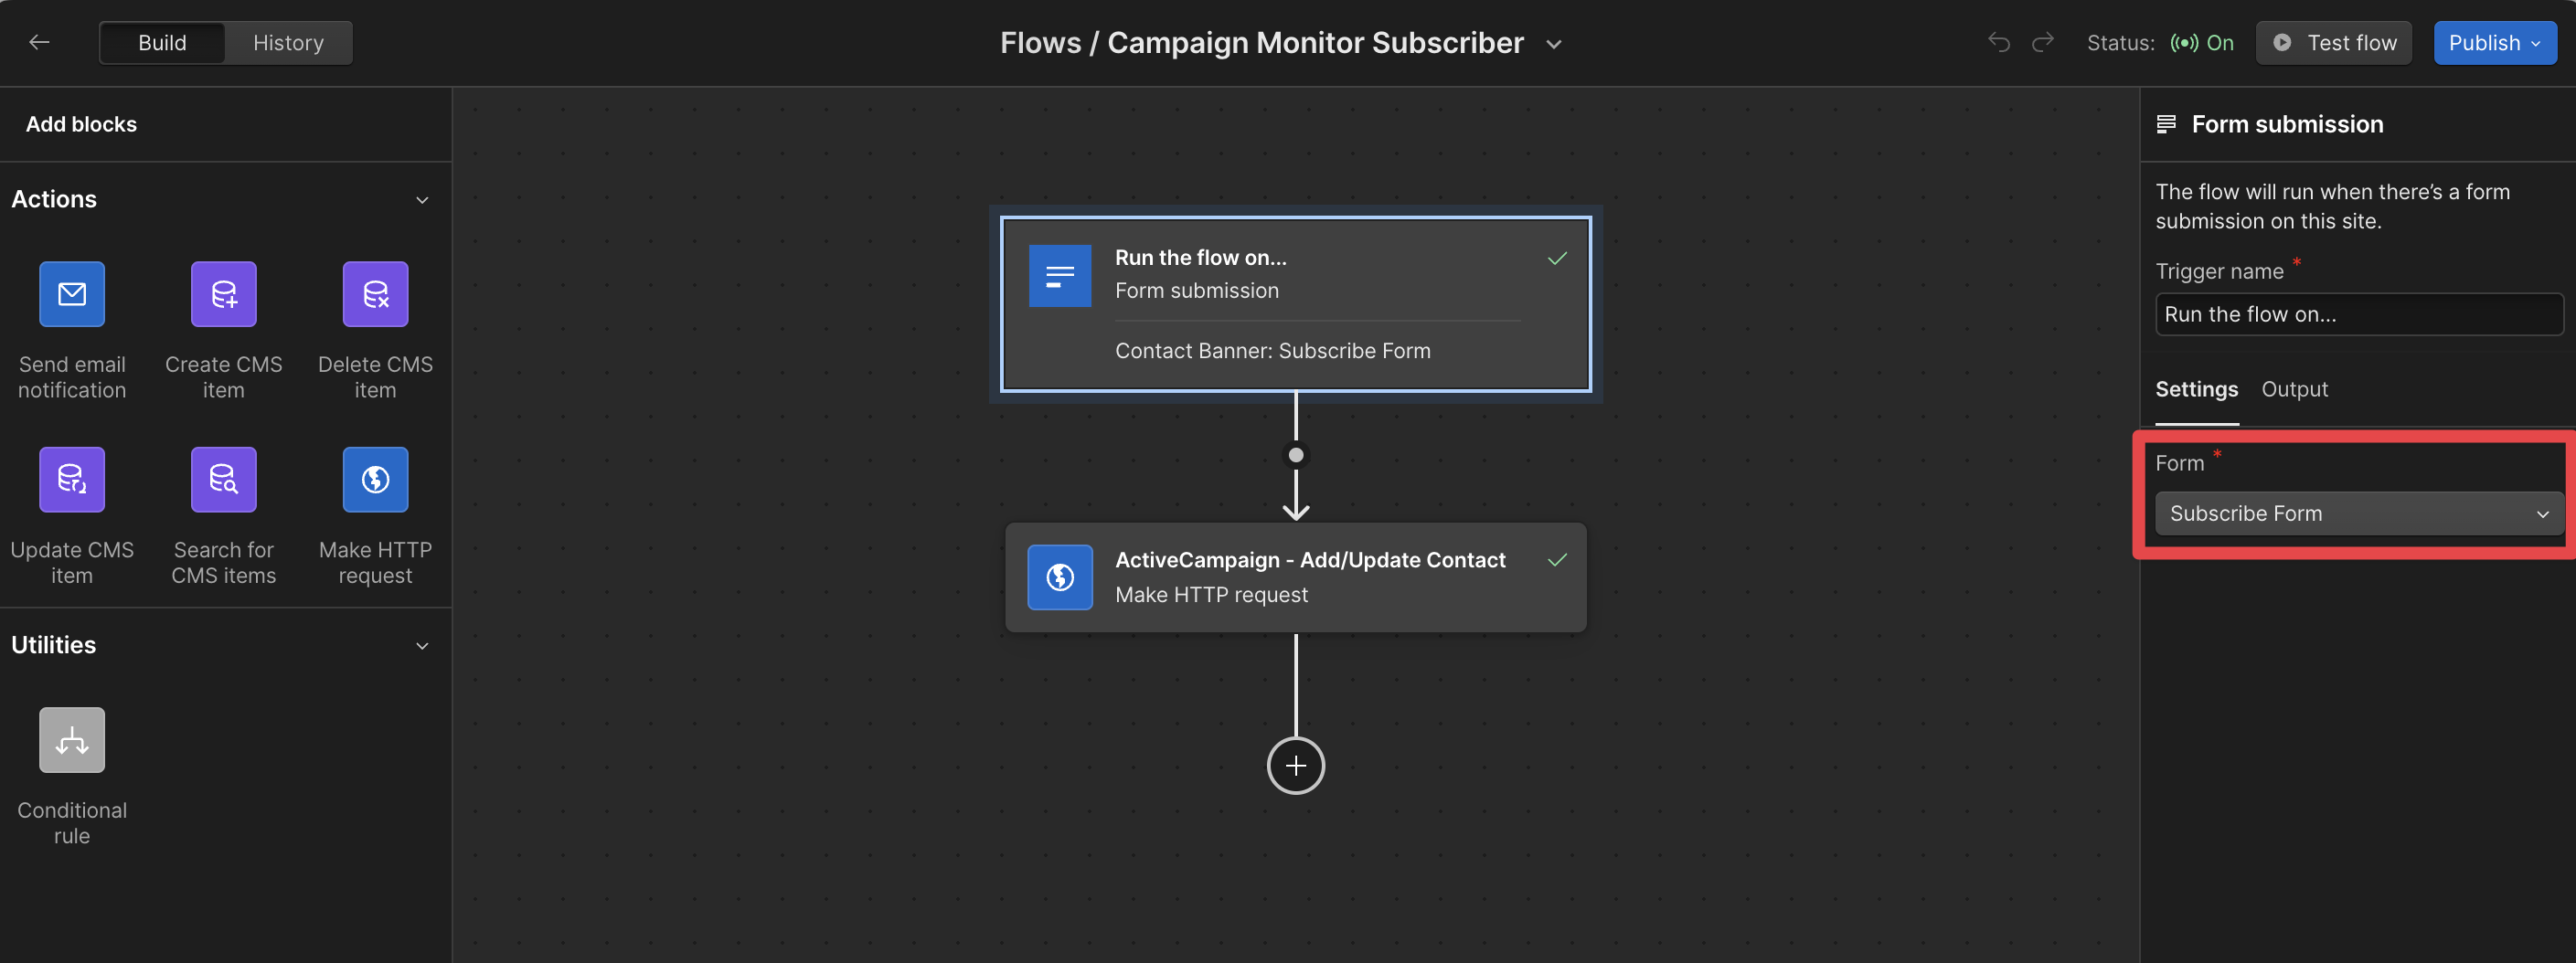
Task: Select the Delete CMS item block icon
Action: (375, 294)
